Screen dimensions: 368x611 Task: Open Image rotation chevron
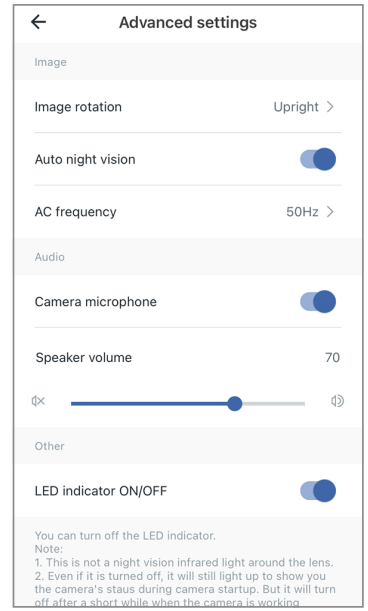coord(330,107)
